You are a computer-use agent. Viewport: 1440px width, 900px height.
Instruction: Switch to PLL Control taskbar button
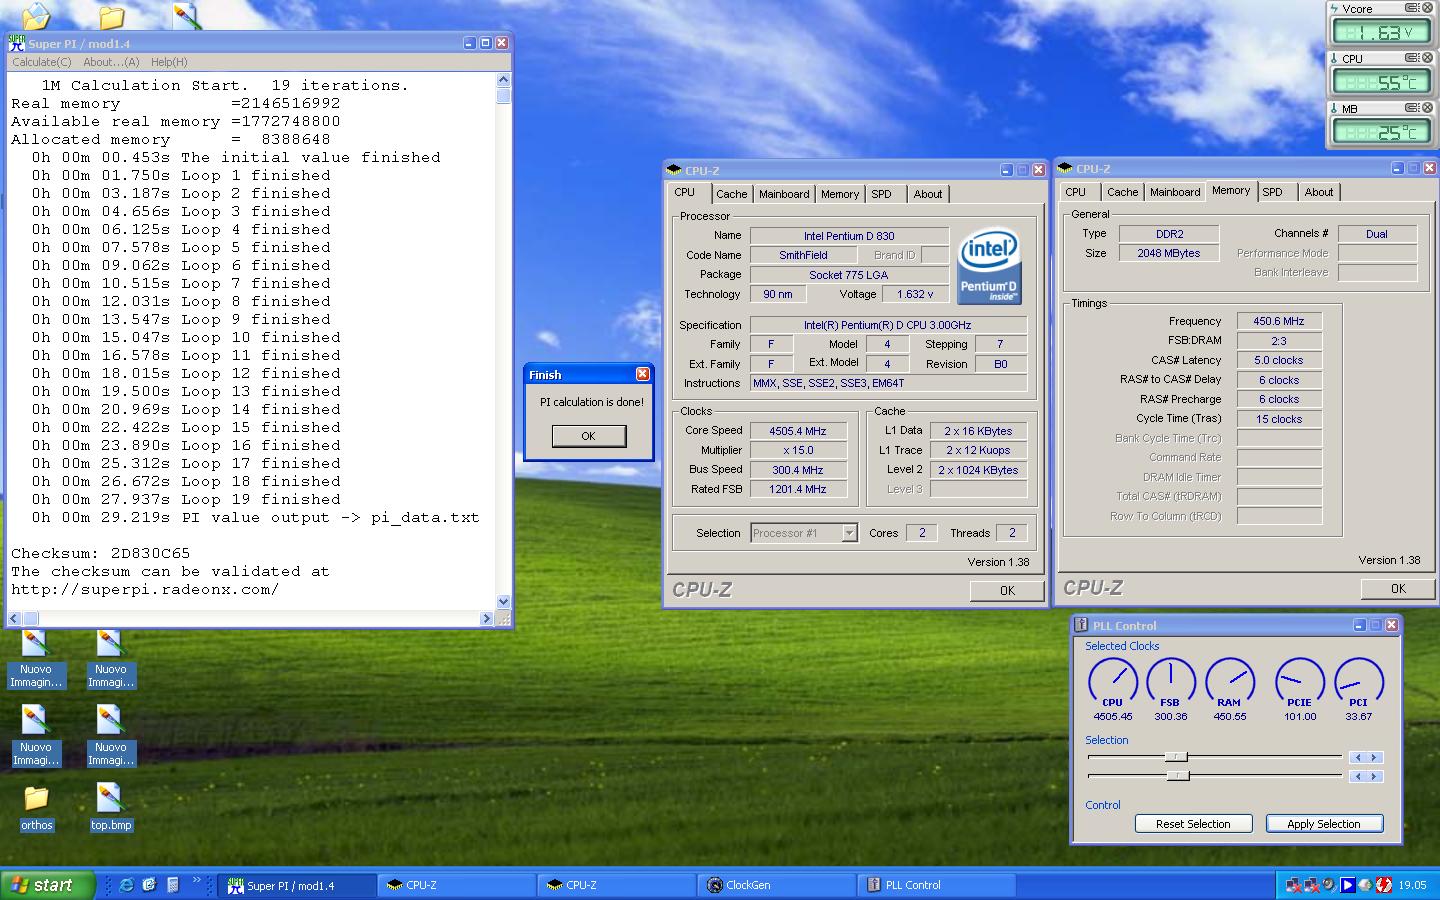coord(936,885)
